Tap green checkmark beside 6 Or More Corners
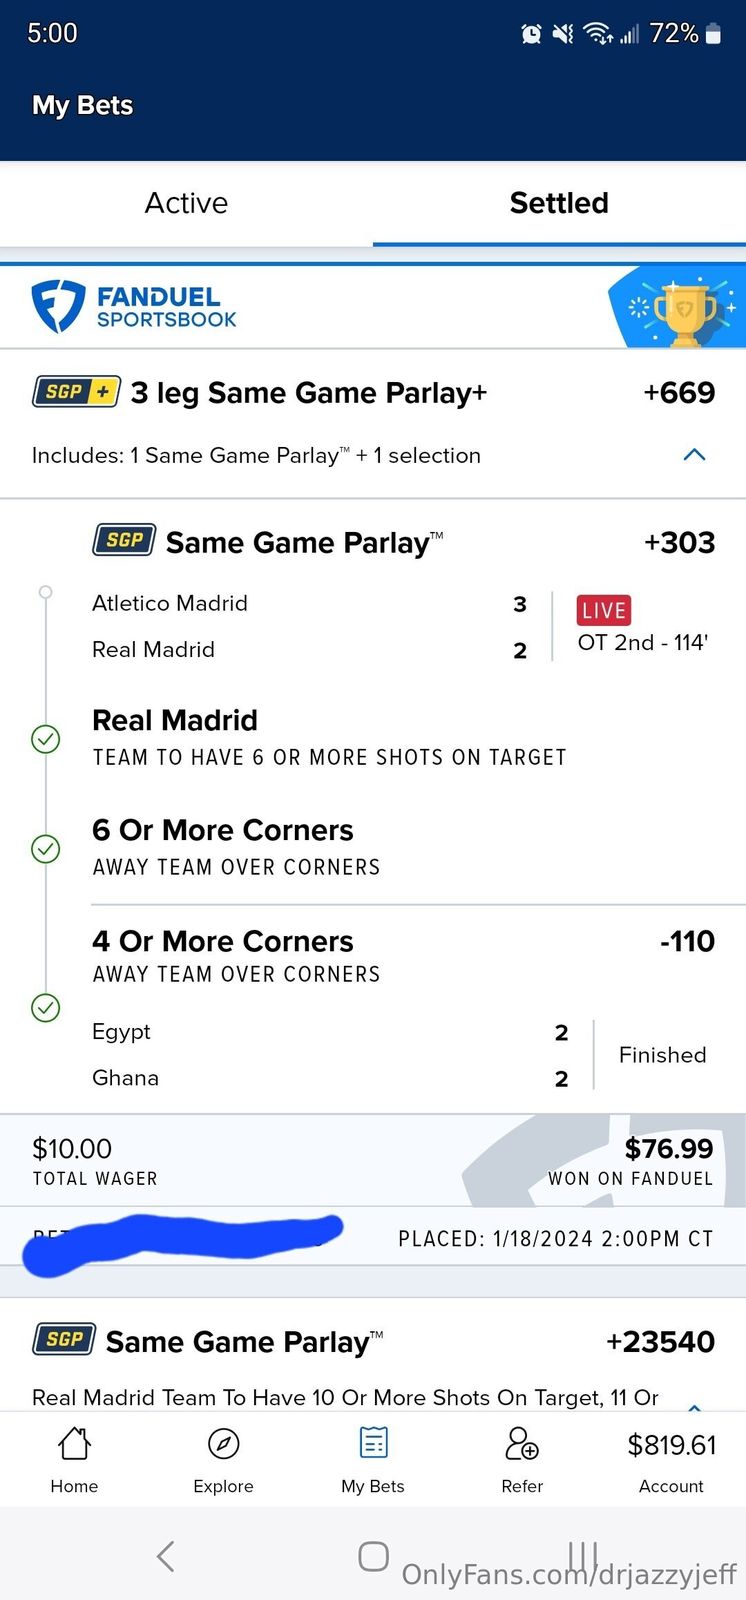Image resolution: width=746 pixels, height=1600 pixels. [x=46, y=849]
